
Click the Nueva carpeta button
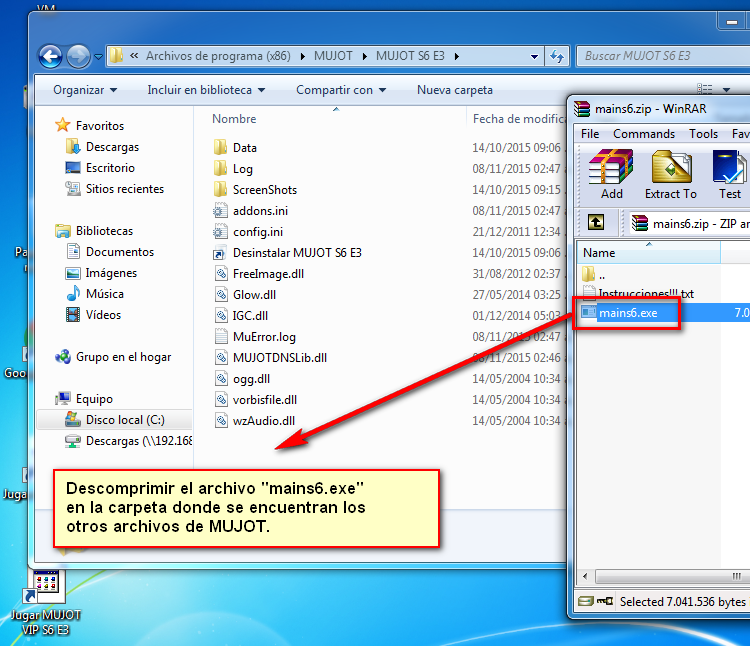[x=454, y=90]
